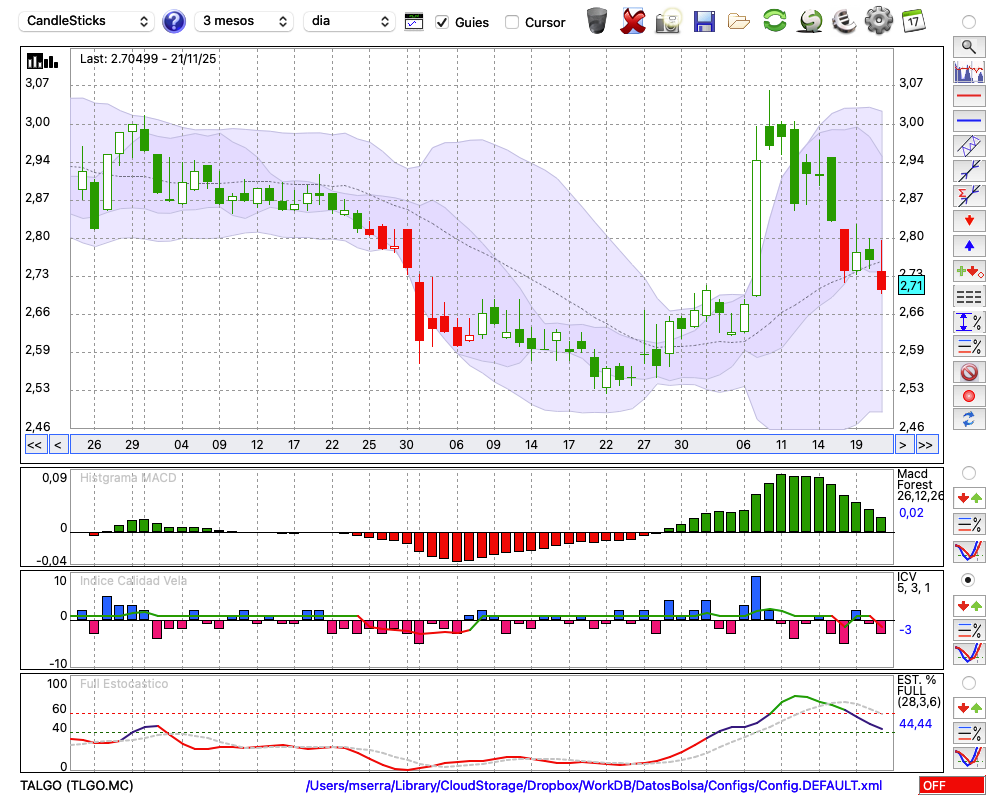Click the magnifying glass zoom tool
The height and width of the screenshot is (800, 1000).
(x=968, y=46)
